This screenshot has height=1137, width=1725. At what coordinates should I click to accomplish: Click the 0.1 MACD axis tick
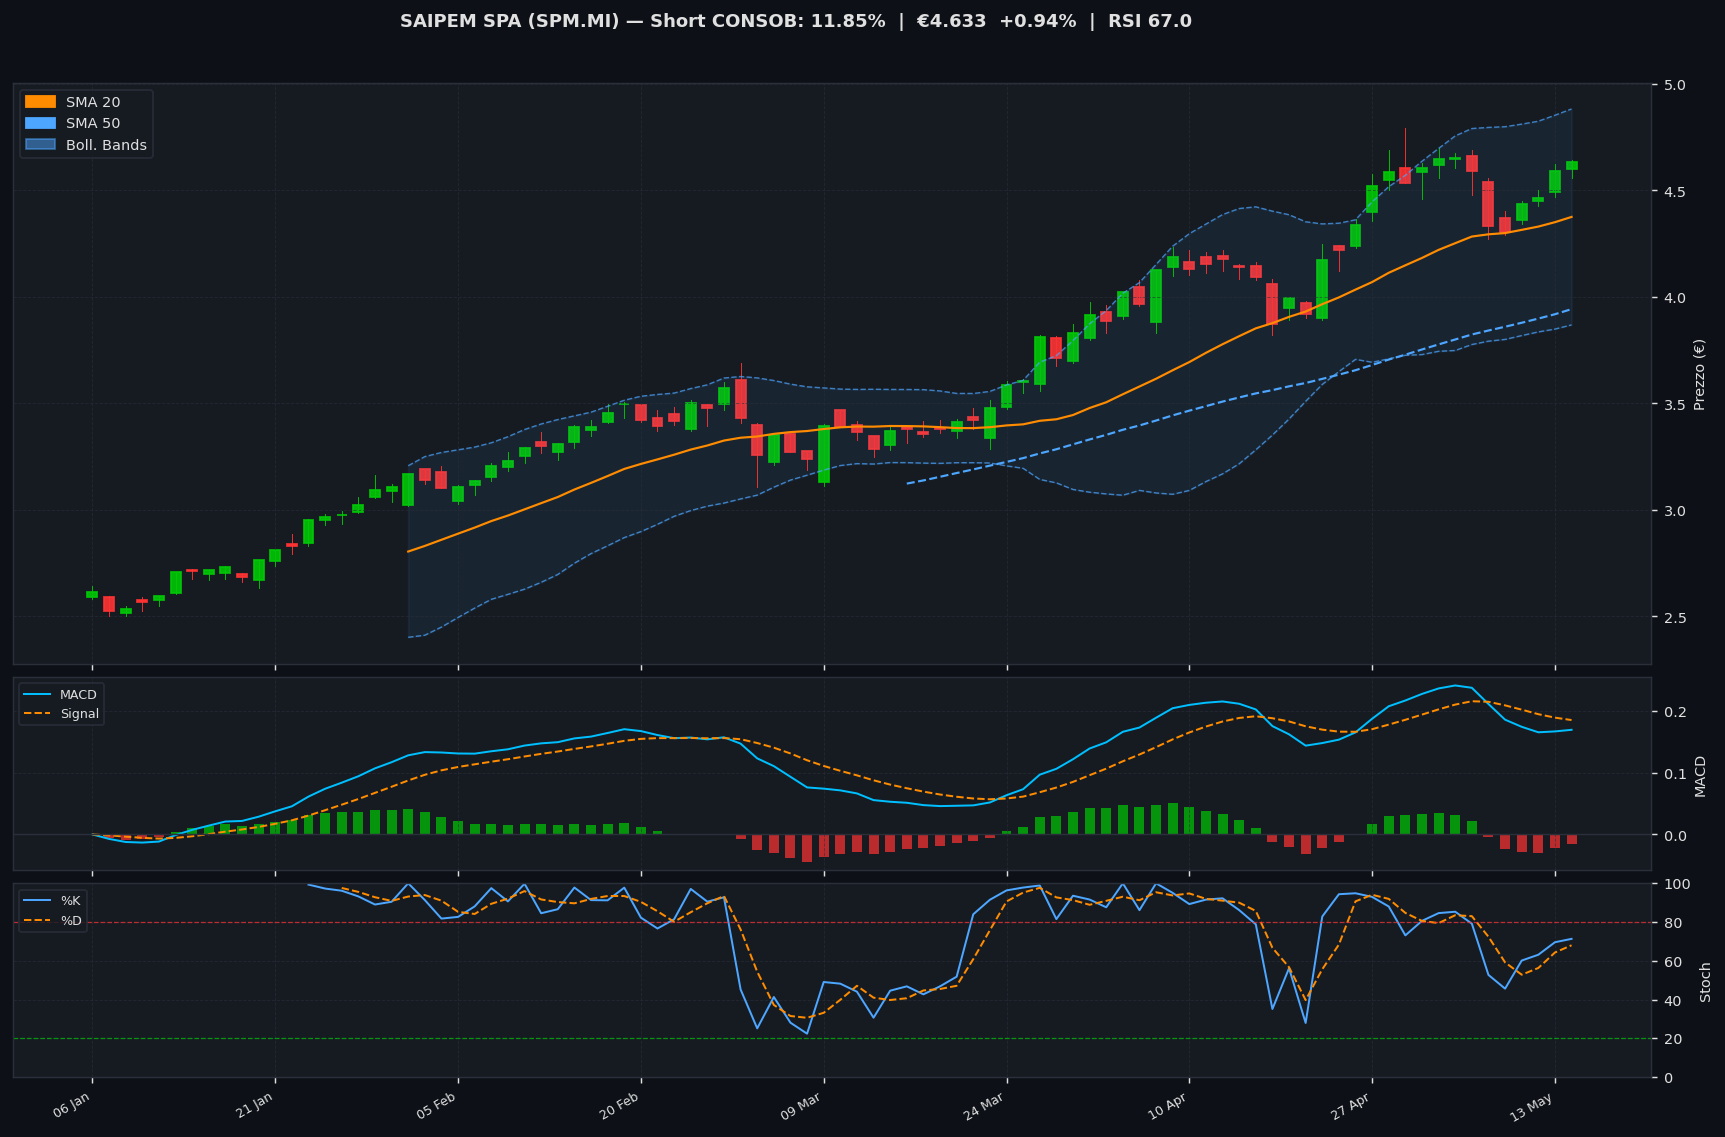pos(1676,774)
